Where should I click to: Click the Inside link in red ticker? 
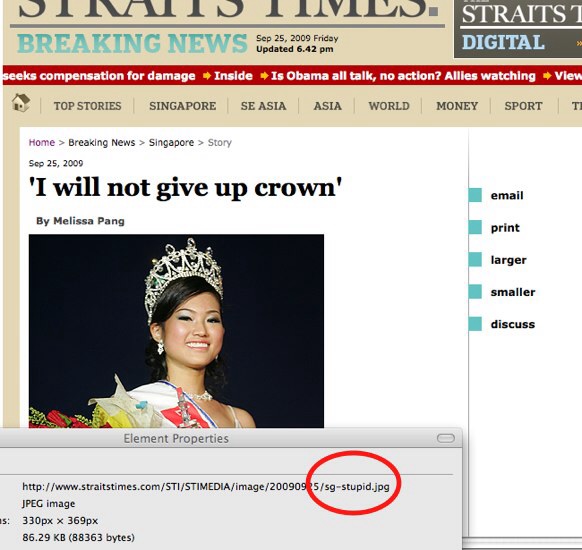tap(233, 76)
